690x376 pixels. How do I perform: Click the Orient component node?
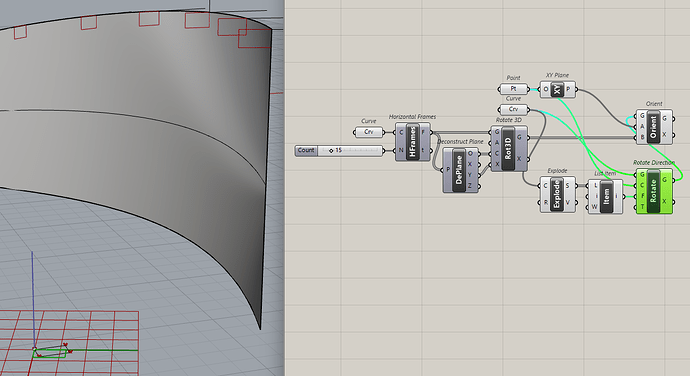(x=654, y=127)
